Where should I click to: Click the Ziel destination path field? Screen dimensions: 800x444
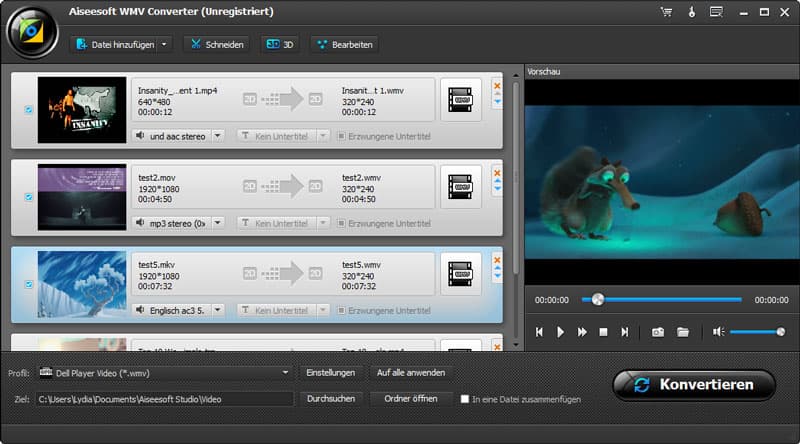[164, 399]
